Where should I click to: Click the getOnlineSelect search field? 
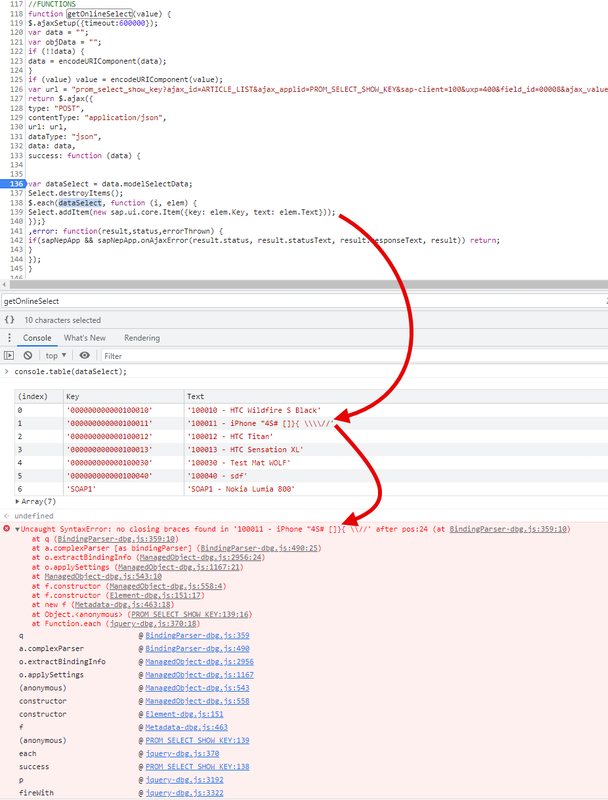pyautogui.click(x=304, y=301)
